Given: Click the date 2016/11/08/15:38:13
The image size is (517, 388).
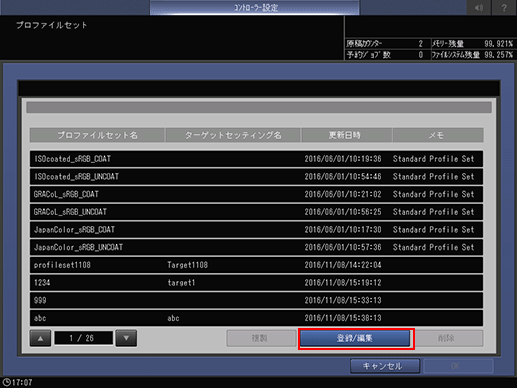Looking at the screenshot, I should (343, 318).
